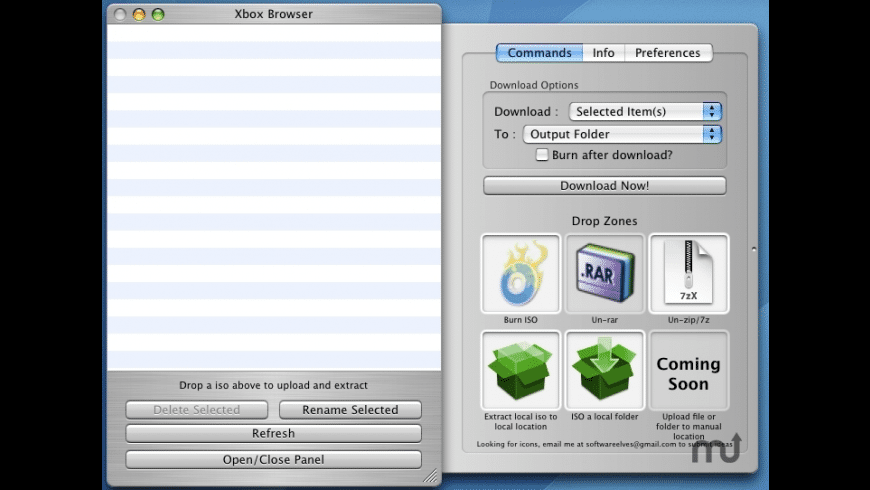The height and width of the screenshot is (490, 870).
Task: Click the Delete Selected button
Action: pos(196,410)
